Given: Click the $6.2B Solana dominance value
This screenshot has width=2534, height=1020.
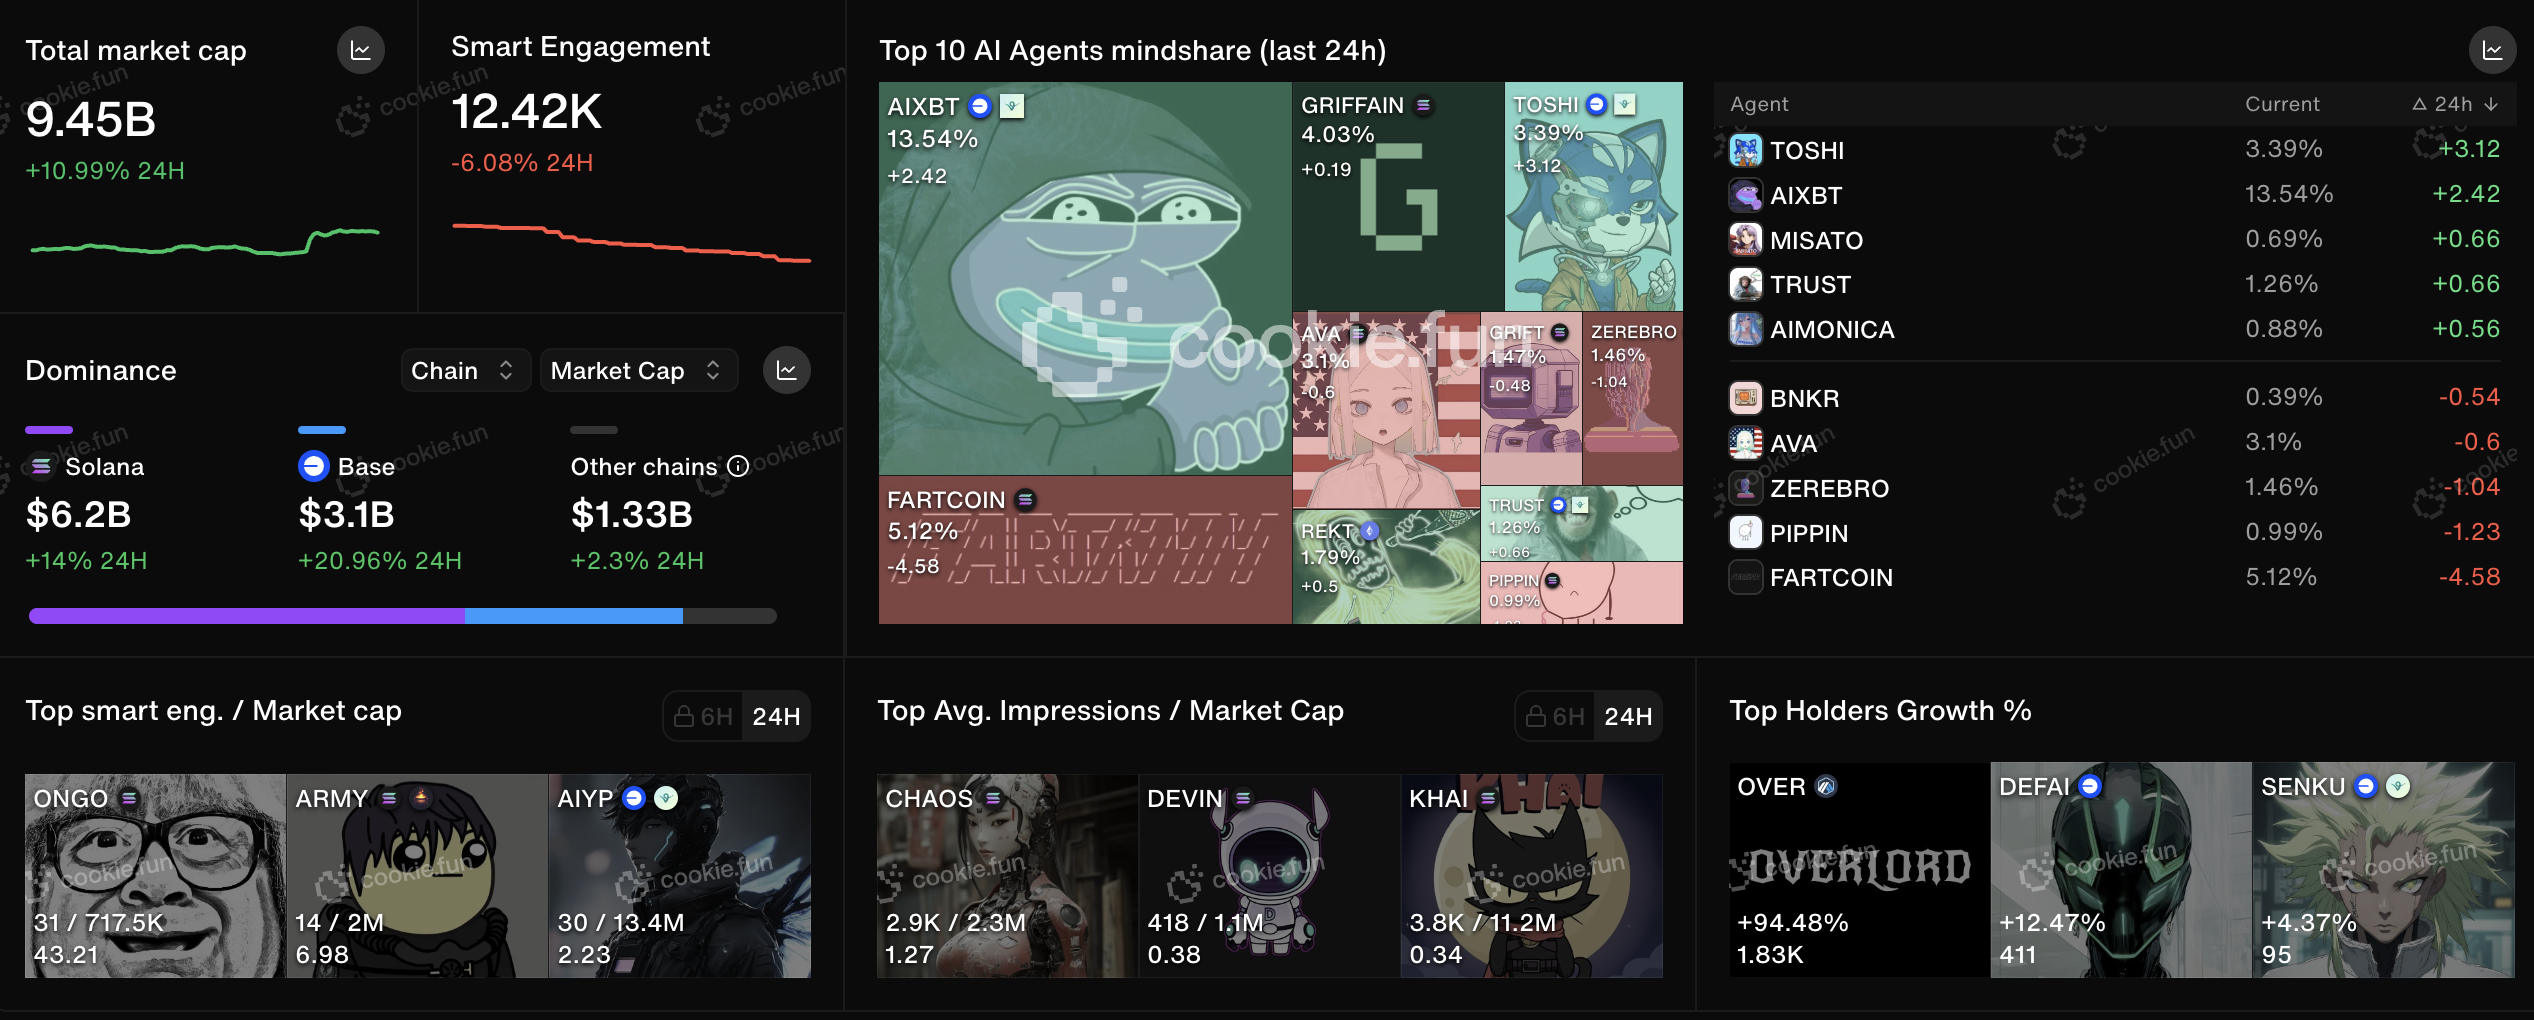Looking at the screenshot, I should pos(78,515).
